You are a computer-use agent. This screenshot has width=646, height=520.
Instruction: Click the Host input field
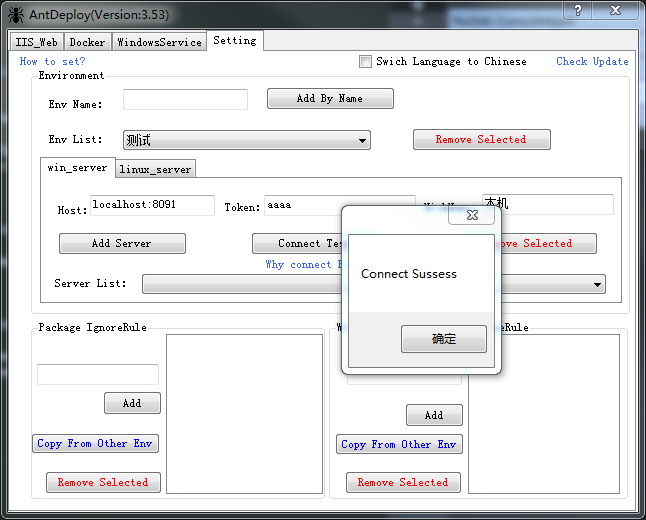coord(152,205)
